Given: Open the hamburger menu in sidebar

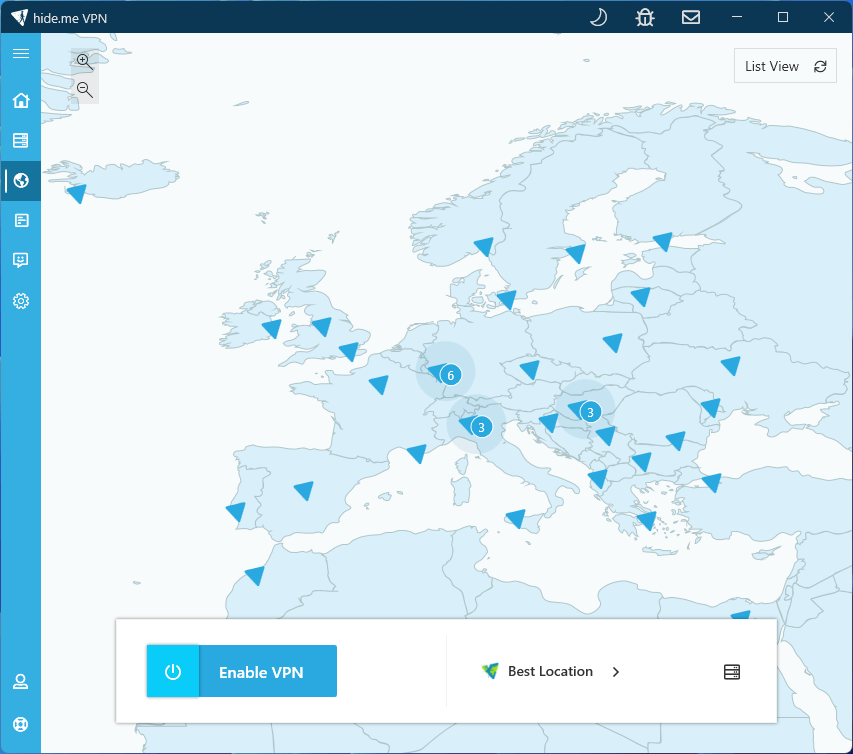Looking at the screenshot, I should pos(20,53).
